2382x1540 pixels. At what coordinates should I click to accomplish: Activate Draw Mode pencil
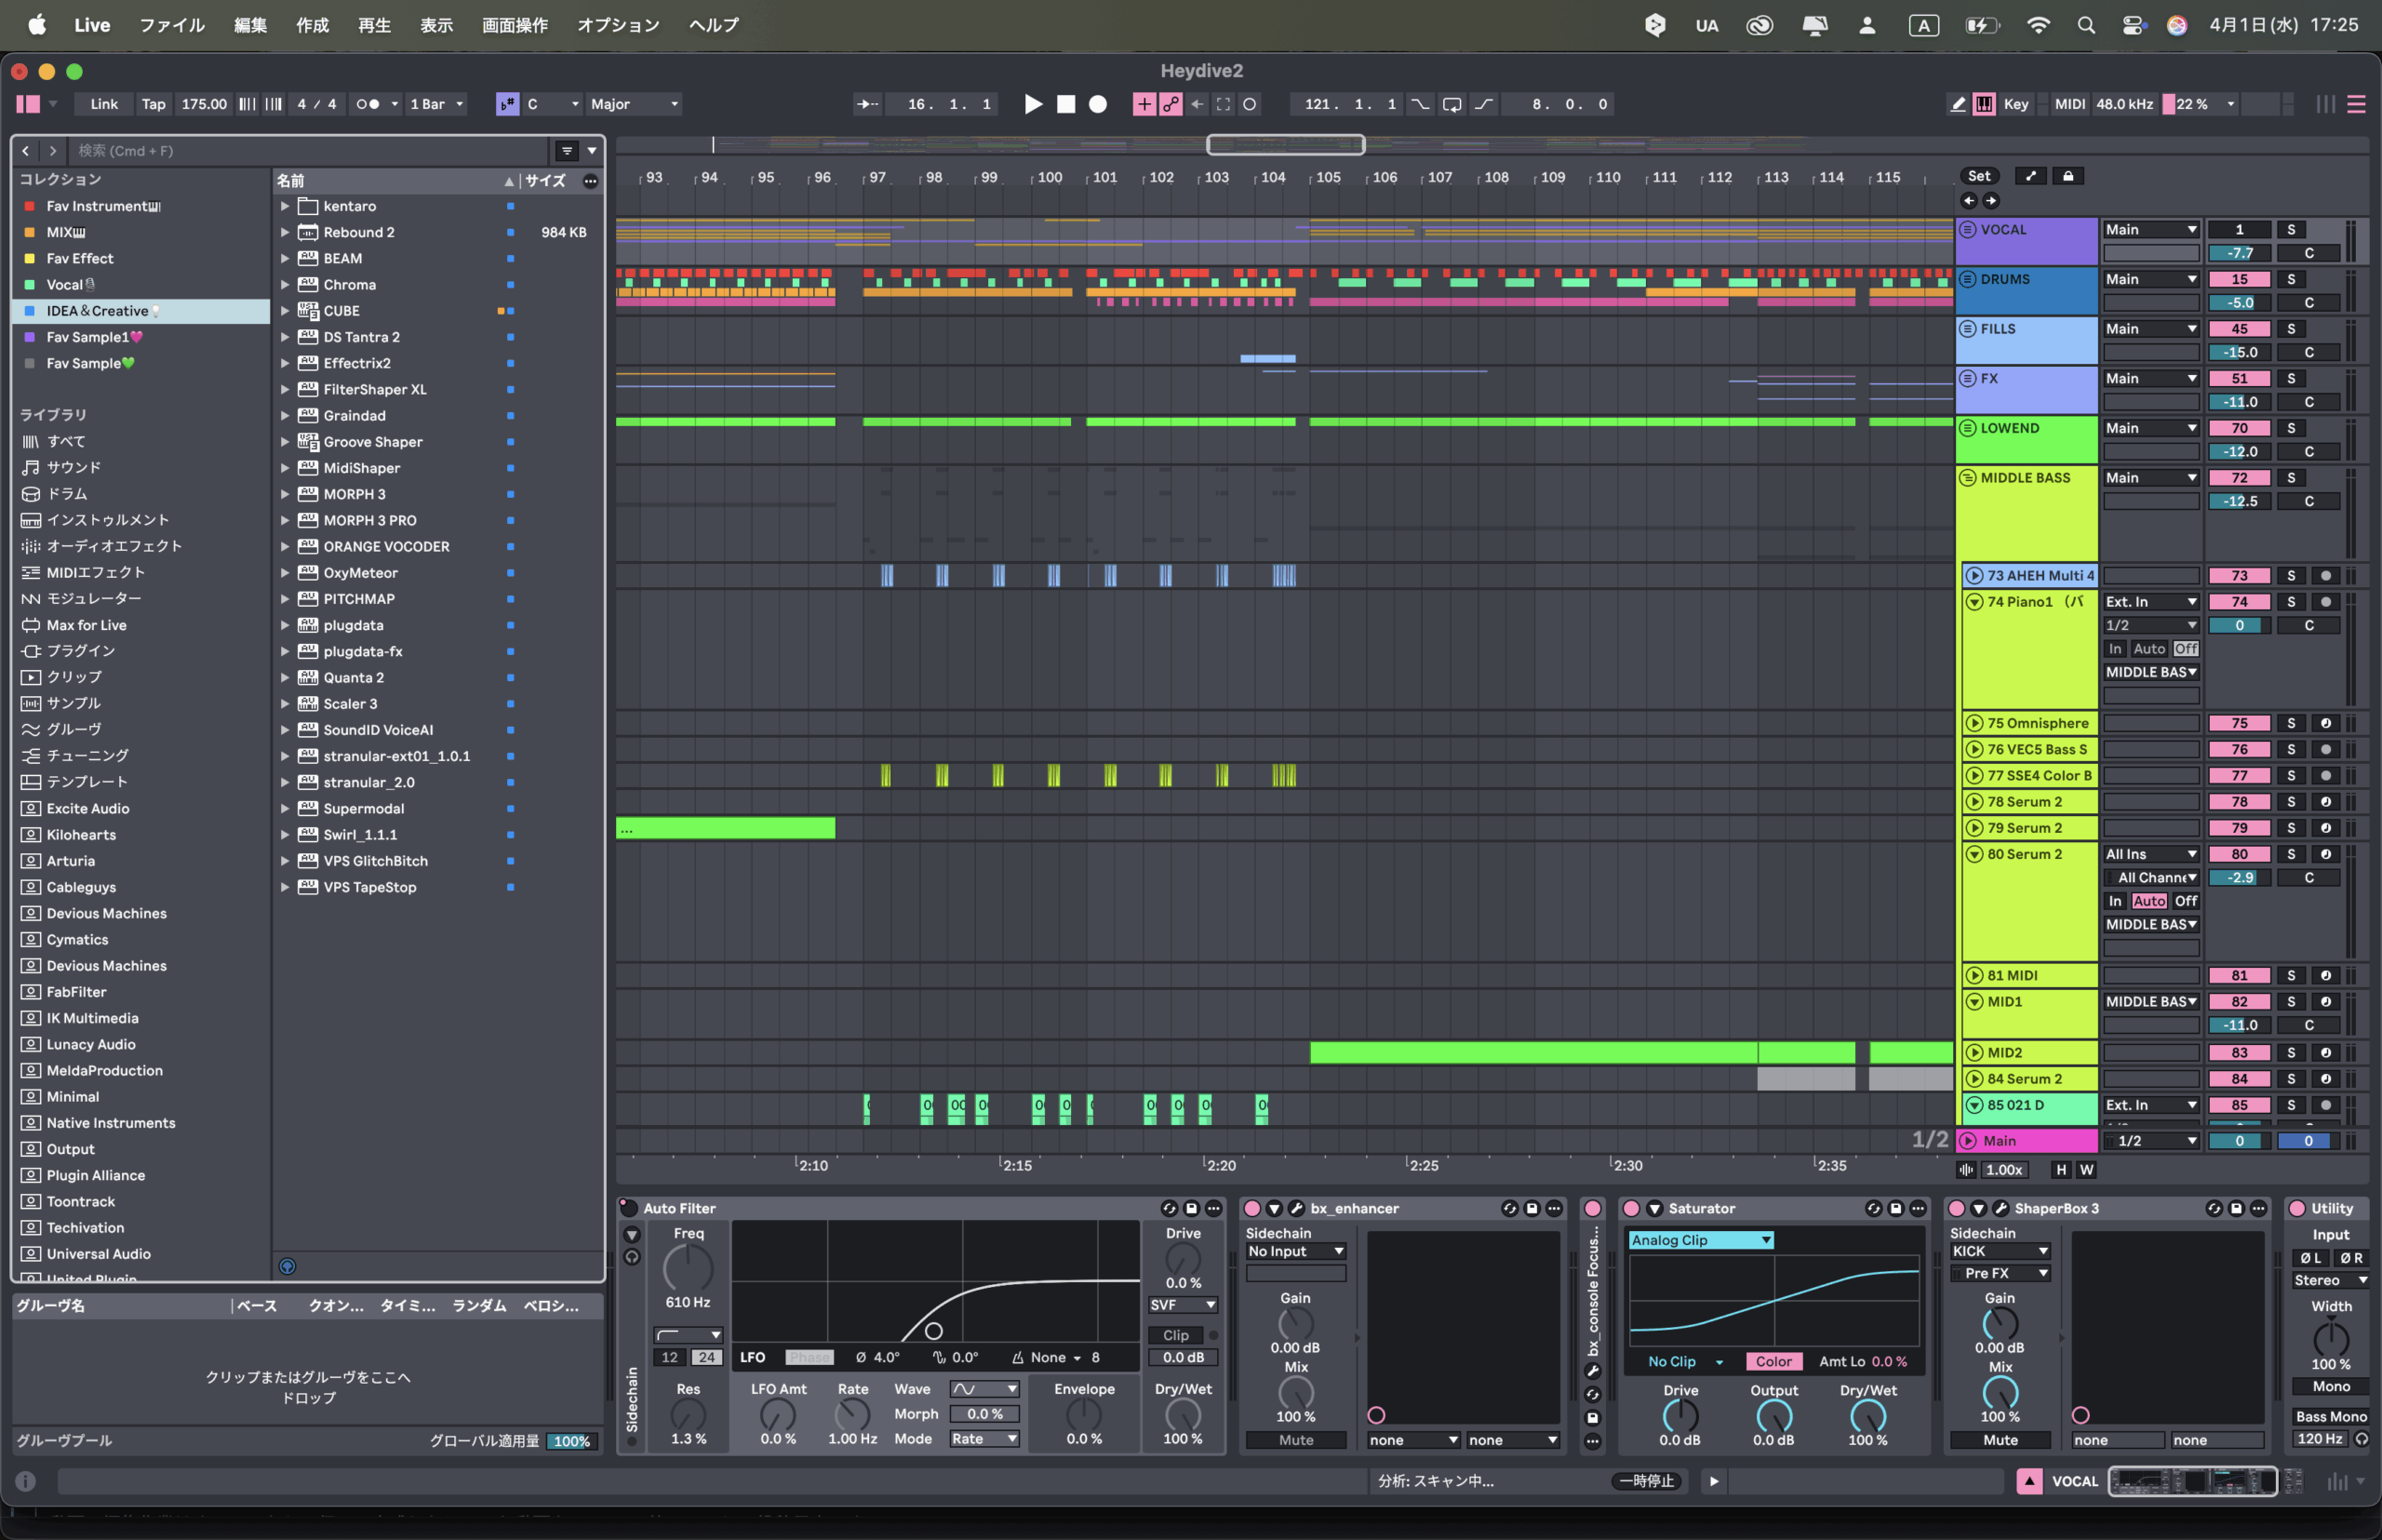click(1957, 104)
